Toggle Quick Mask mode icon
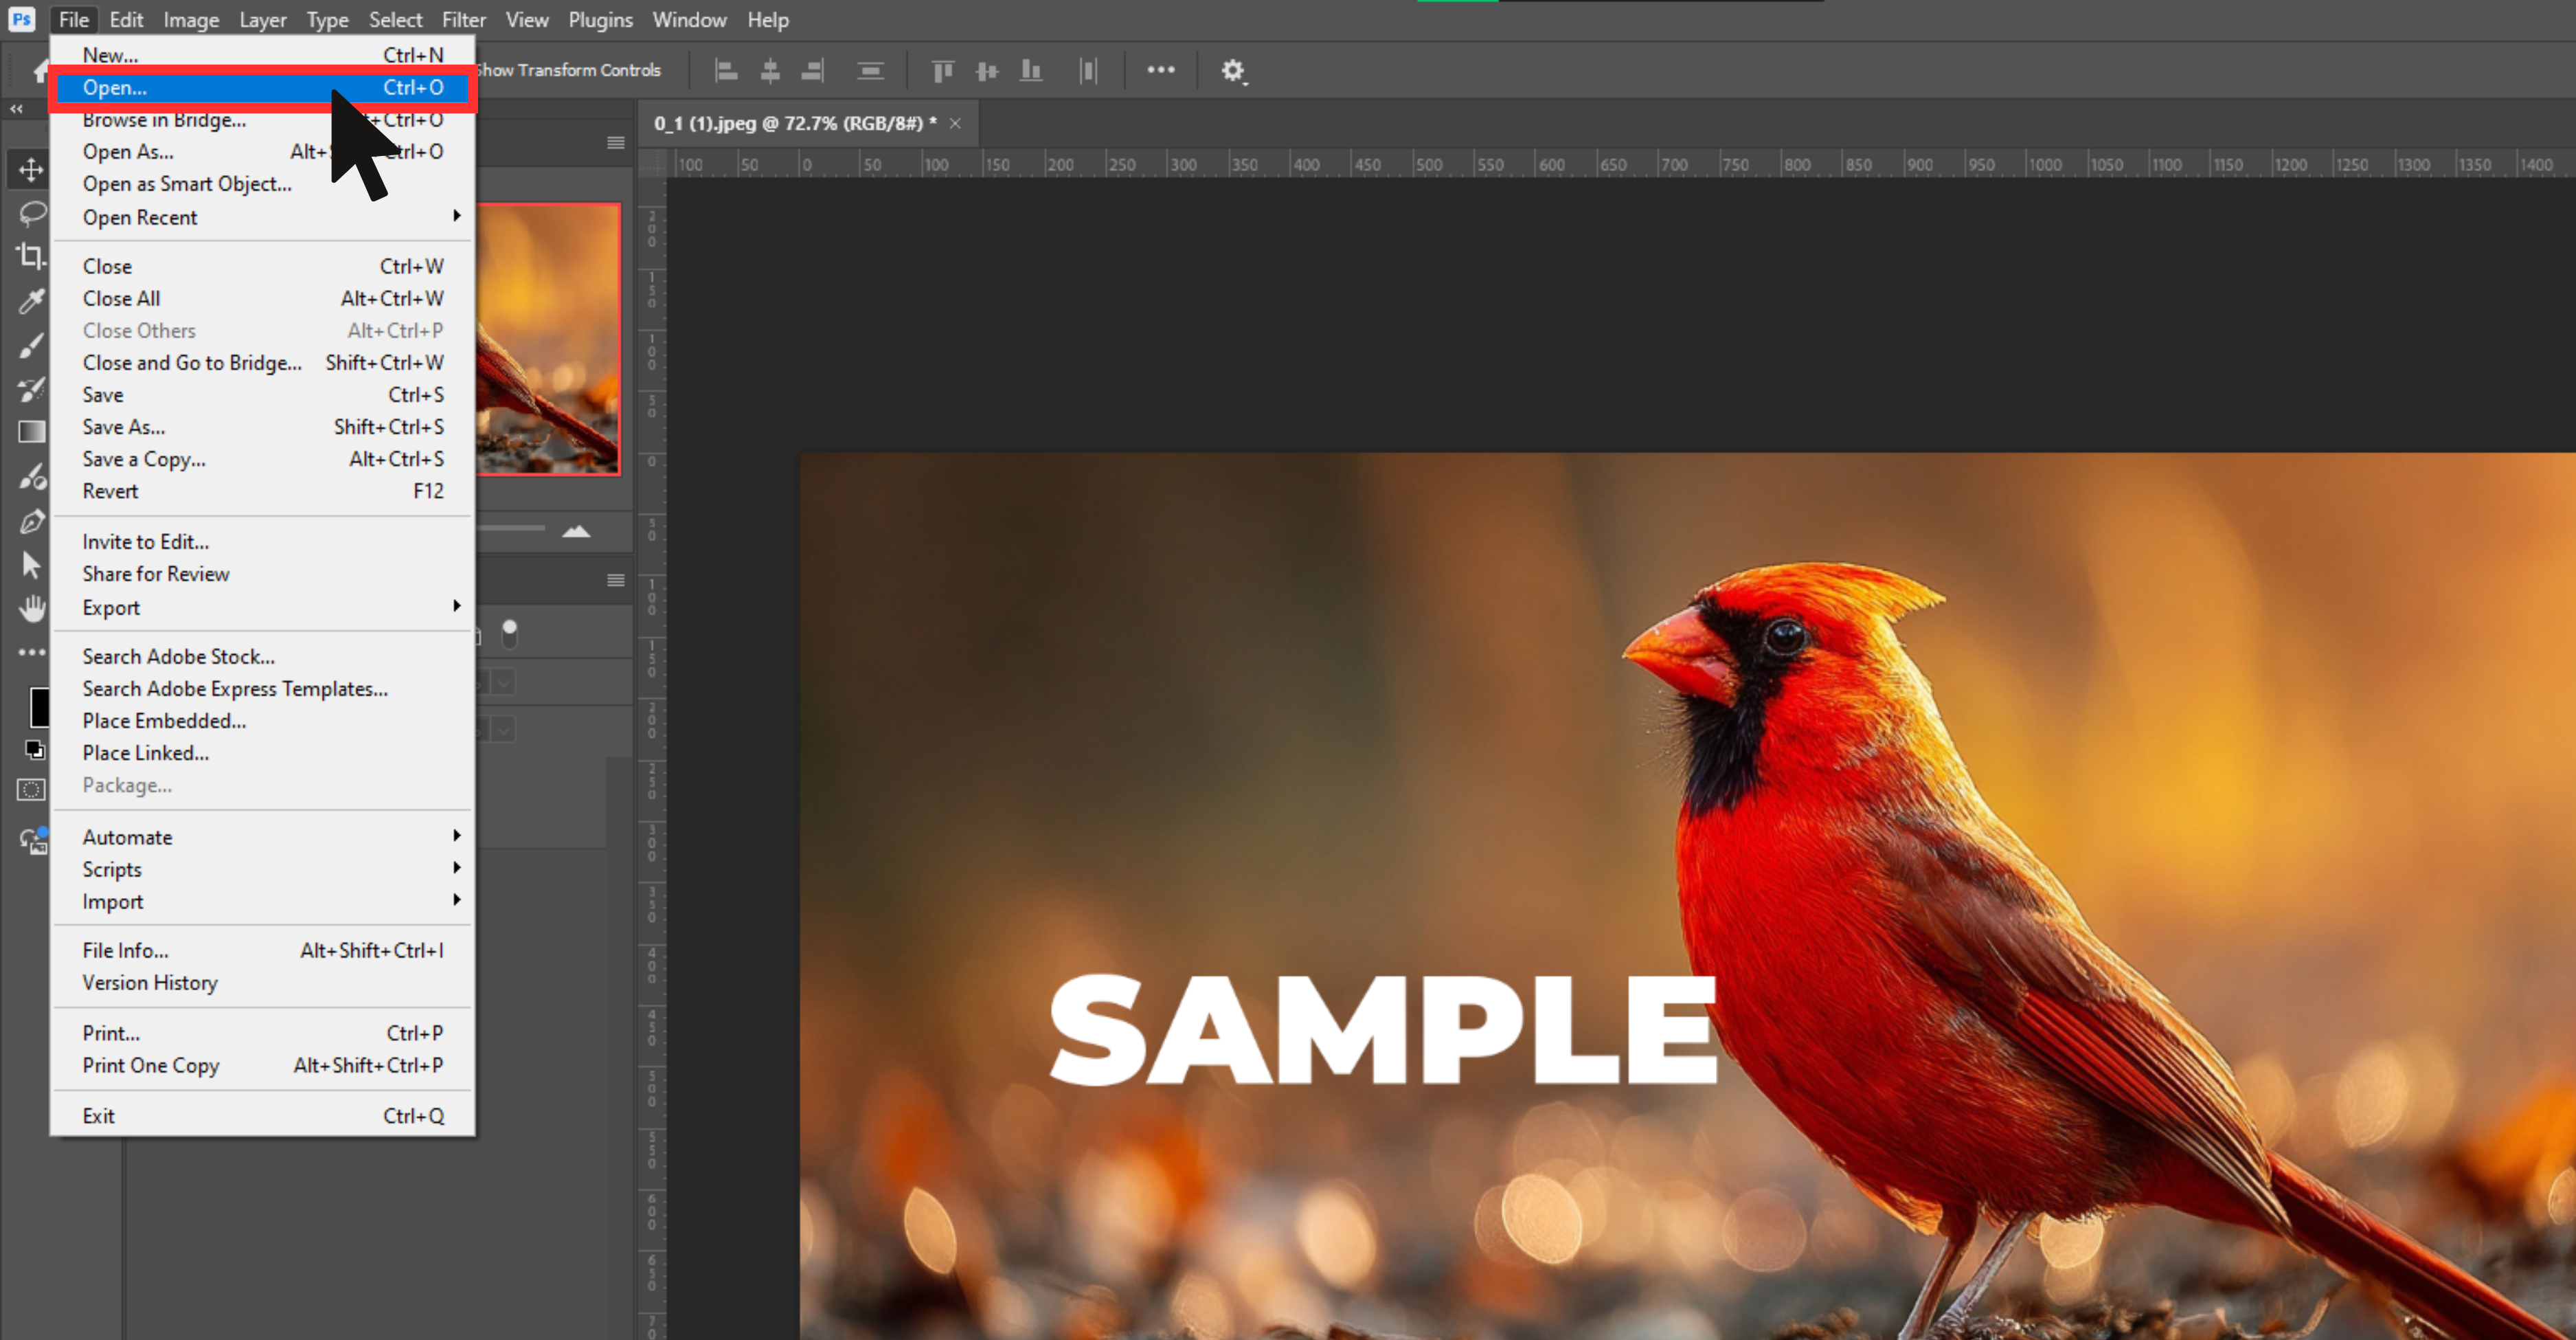The height and width of the screenshot is (1340, 2576). click(31, 790)
